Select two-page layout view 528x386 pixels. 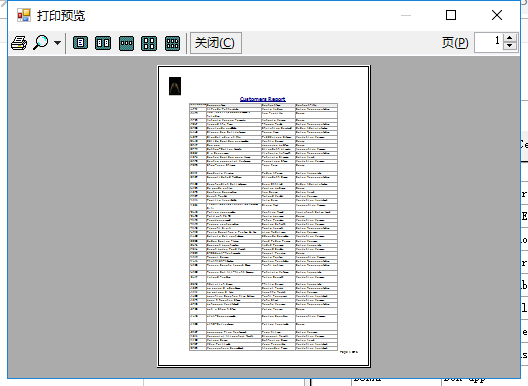[x=103, y=43]
